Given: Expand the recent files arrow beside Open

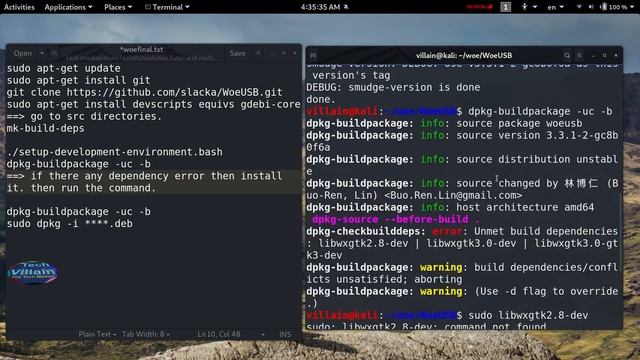Looking at the screenshot, I should pos(42,53).
